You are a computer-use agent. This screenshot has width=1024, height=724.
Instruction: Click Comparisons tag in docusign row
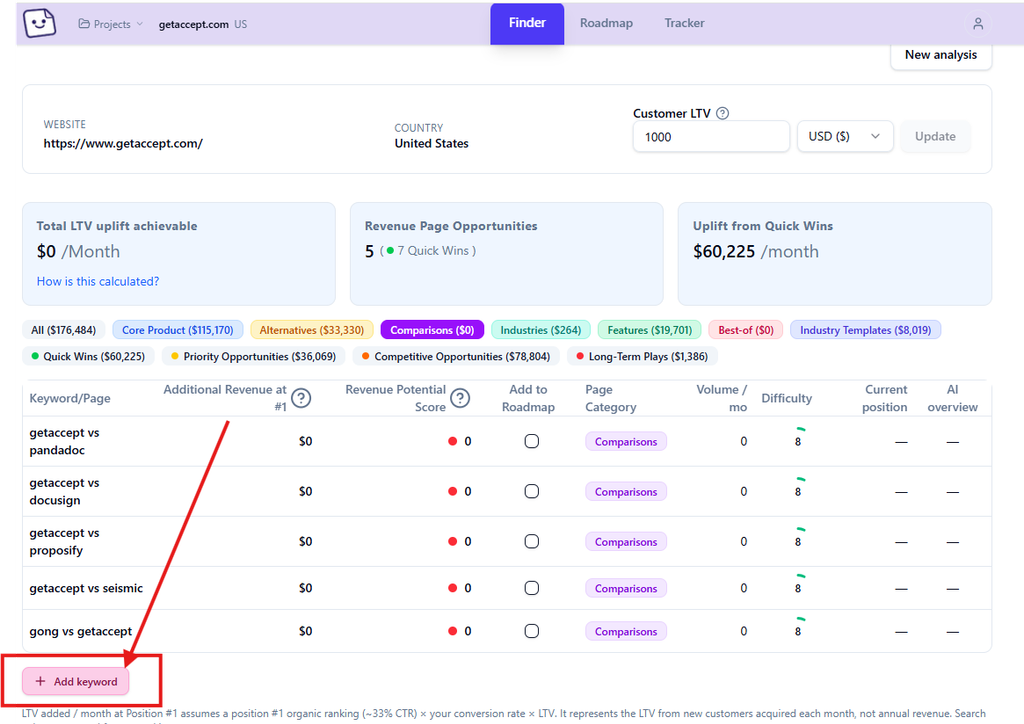[x=626, y=492]
